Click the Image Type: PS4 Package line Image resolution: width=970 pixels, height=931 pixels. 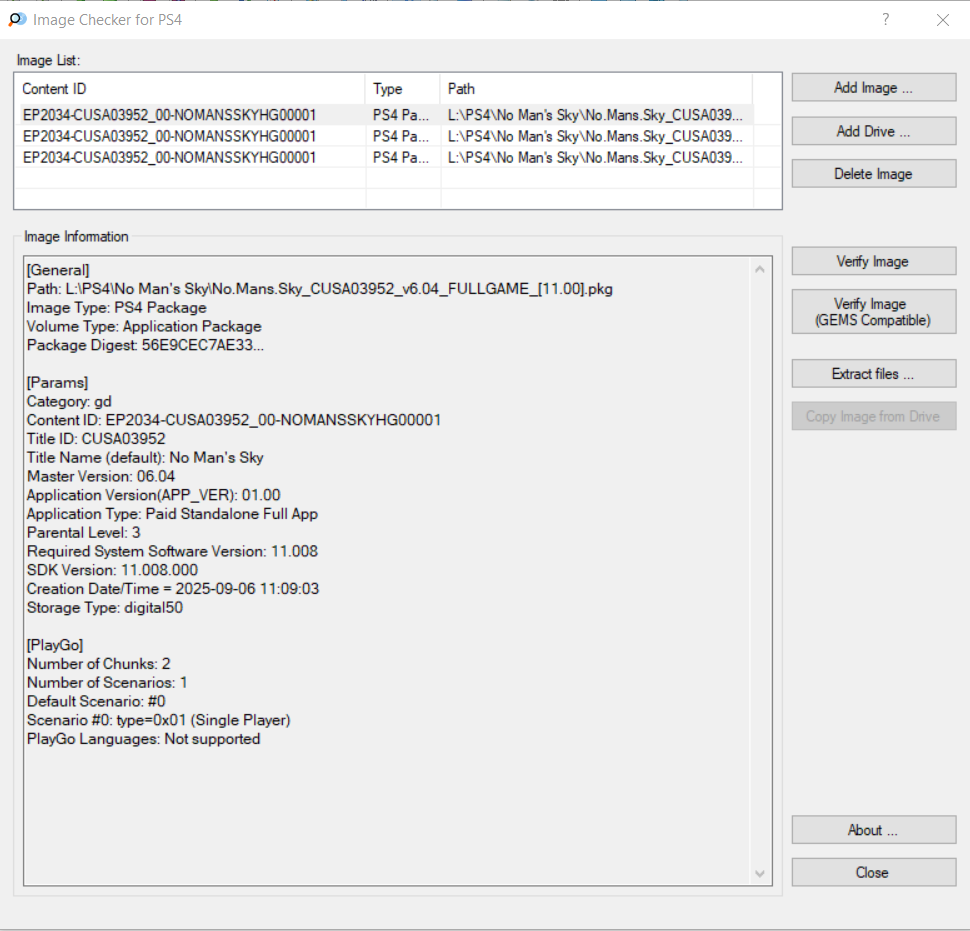(117, 308)
